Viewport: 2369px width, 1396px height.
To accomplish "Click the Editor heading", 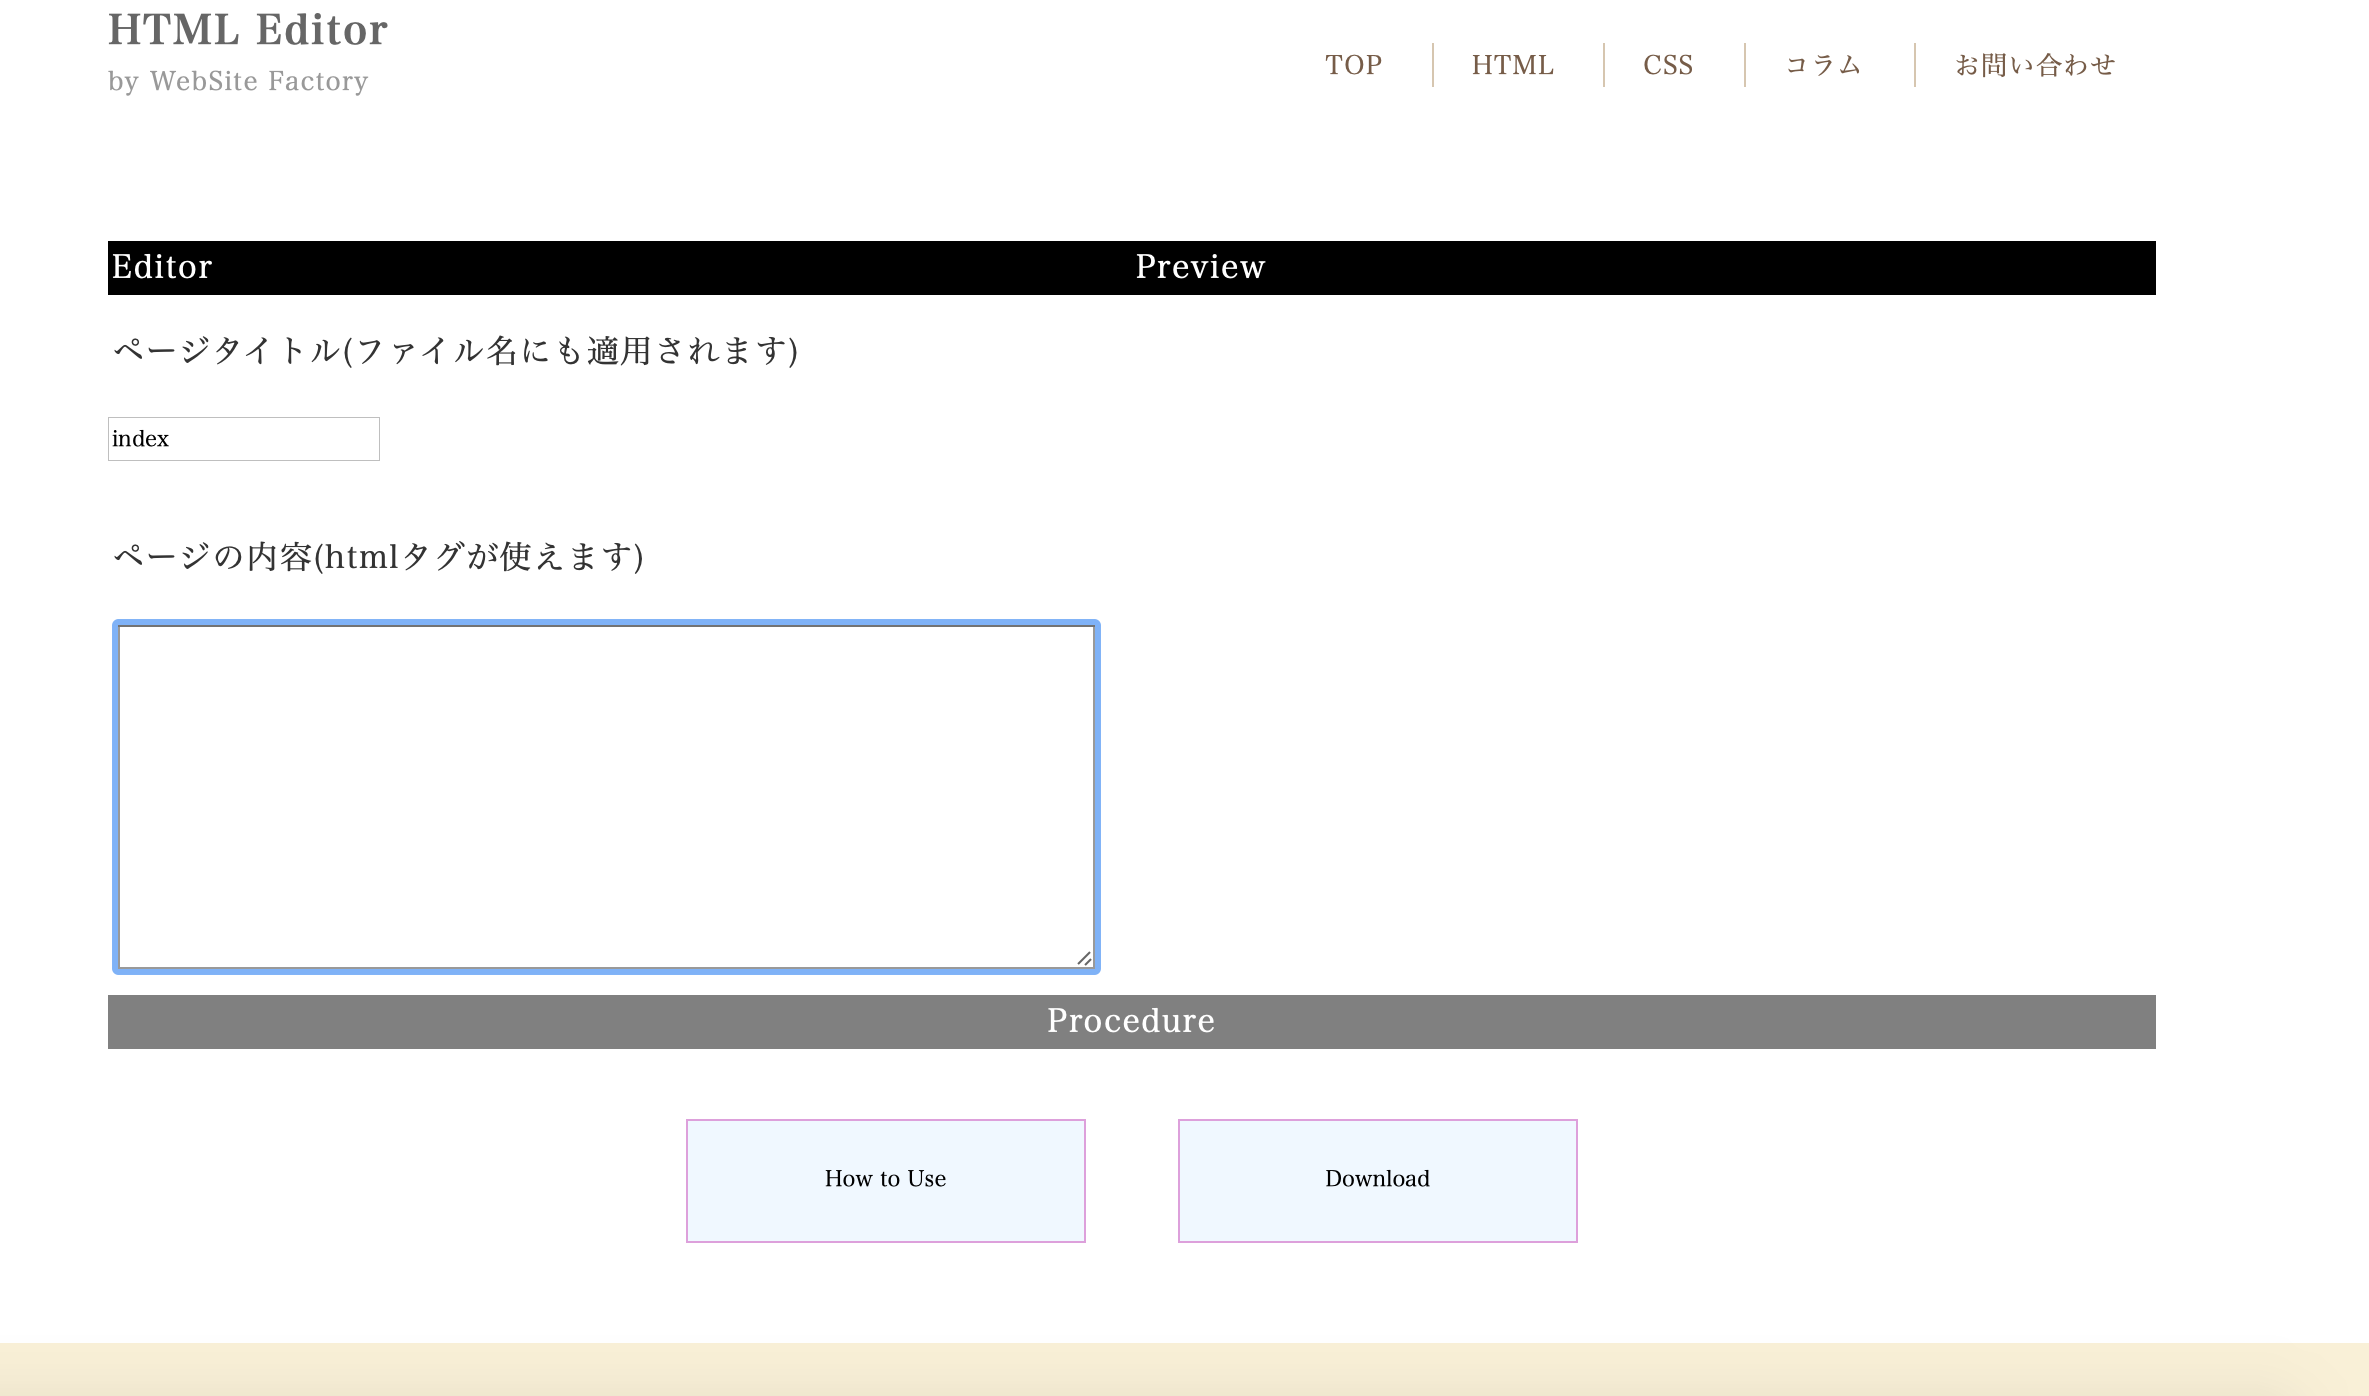I will coord(162,267).
